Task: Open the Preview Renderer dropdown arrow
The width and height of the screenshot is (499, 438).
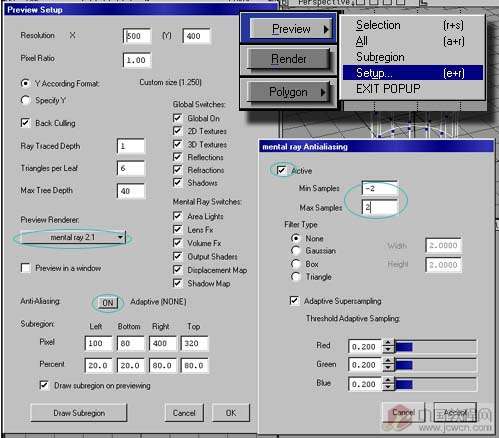Action: coord(120,237)
